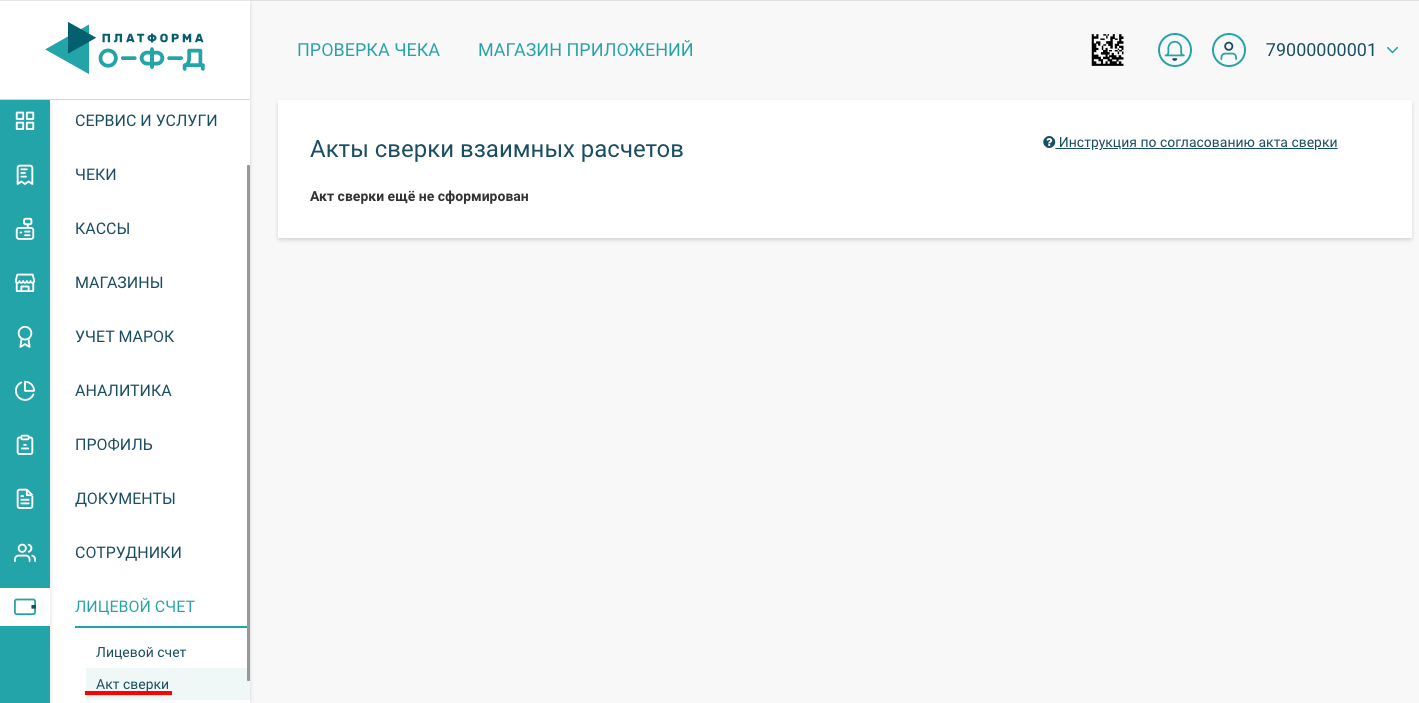
Task: Select the Лицевой счет submenu item
Action: coord(141,652)
